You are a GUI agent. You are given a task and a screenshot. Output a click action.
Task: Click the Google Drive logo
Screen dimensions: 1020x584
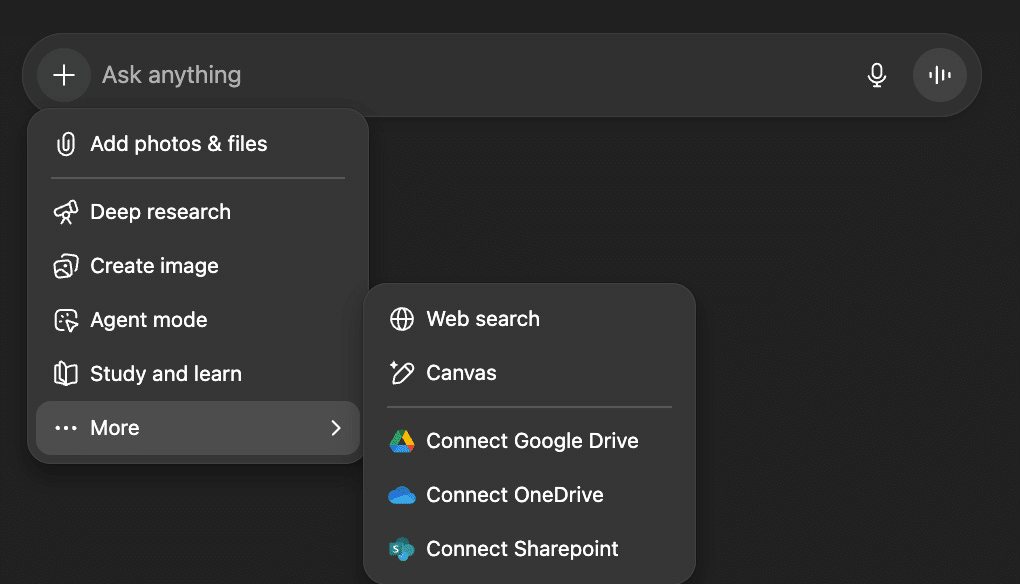[402, 441]
